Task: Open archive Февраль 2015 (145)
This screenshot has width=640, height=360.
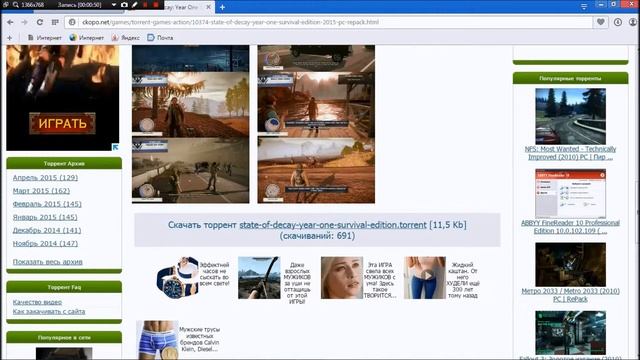Action: coord(47,204)
